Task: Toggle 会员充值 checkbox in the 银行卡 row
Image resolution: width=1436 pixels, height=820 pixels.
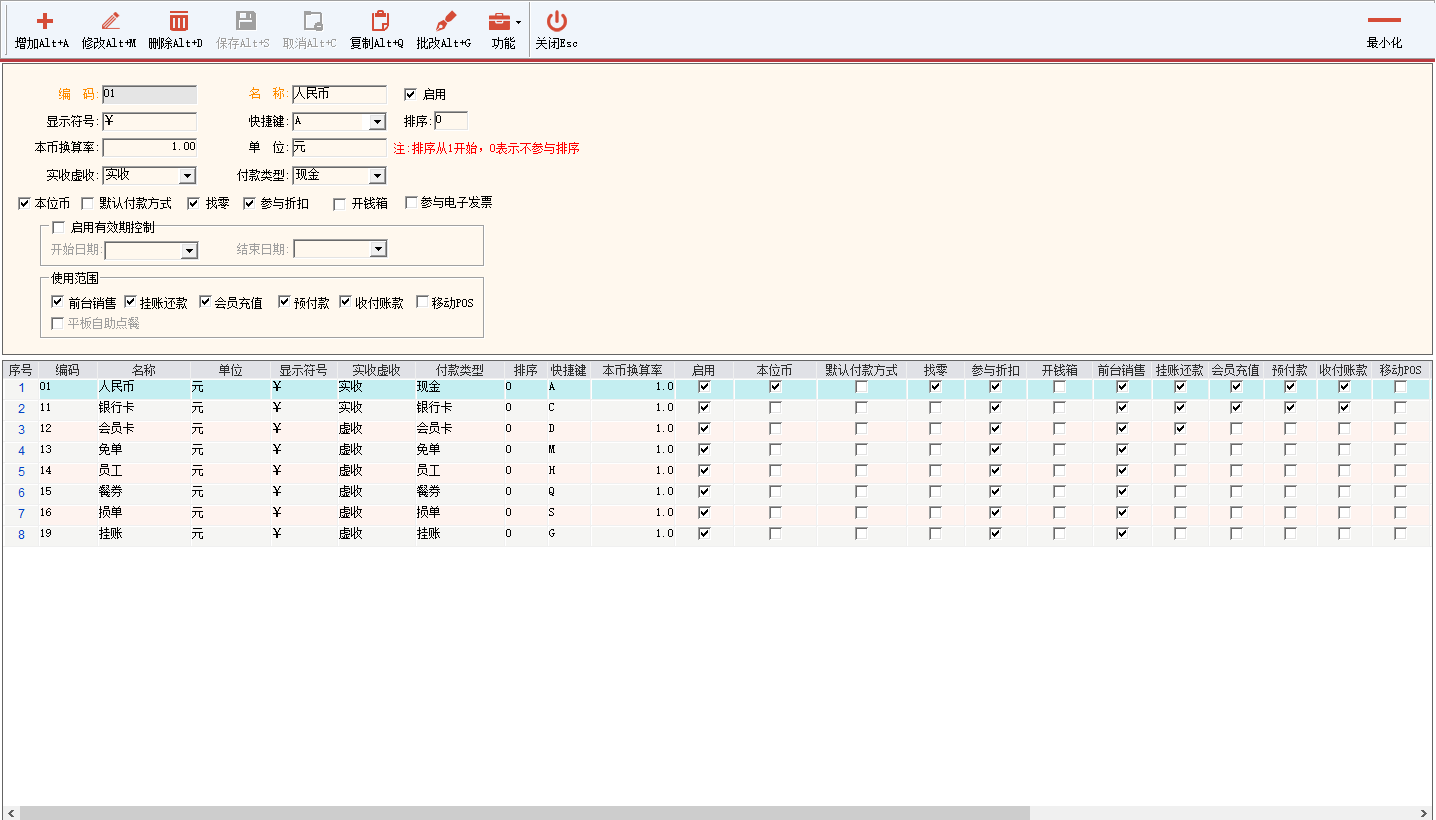Action: point(1236,408)
